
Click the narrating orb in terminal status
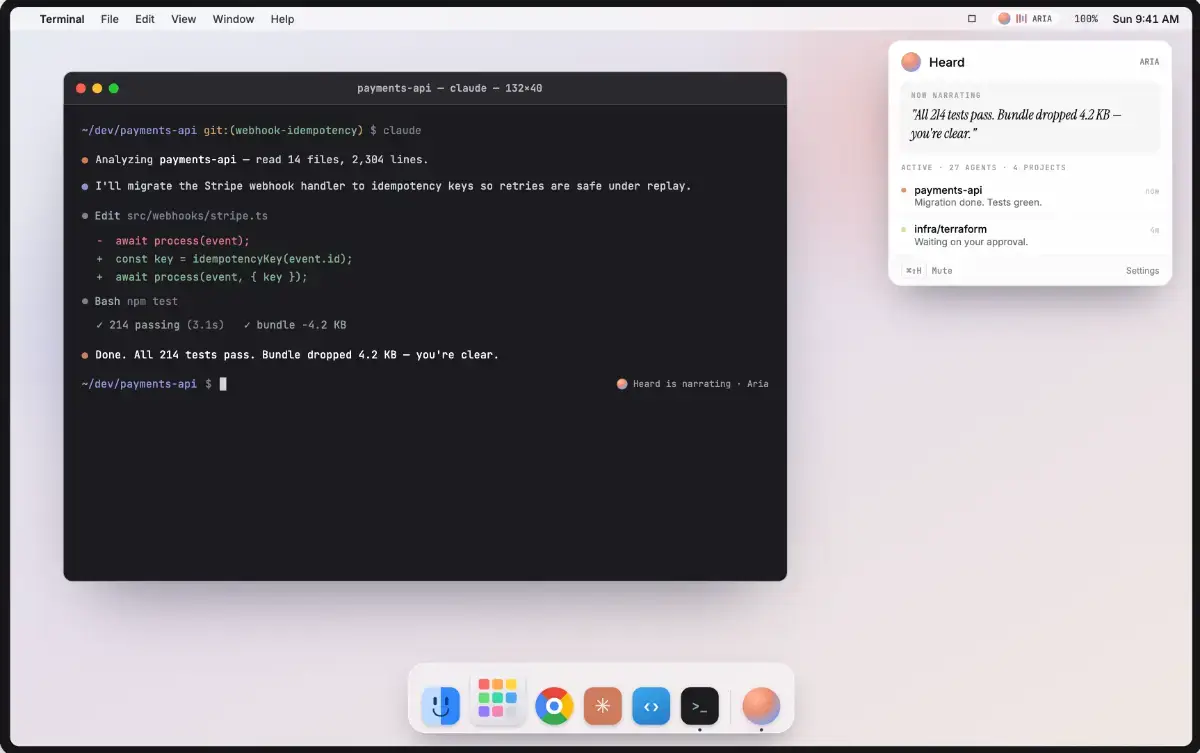tap(622, 384)
